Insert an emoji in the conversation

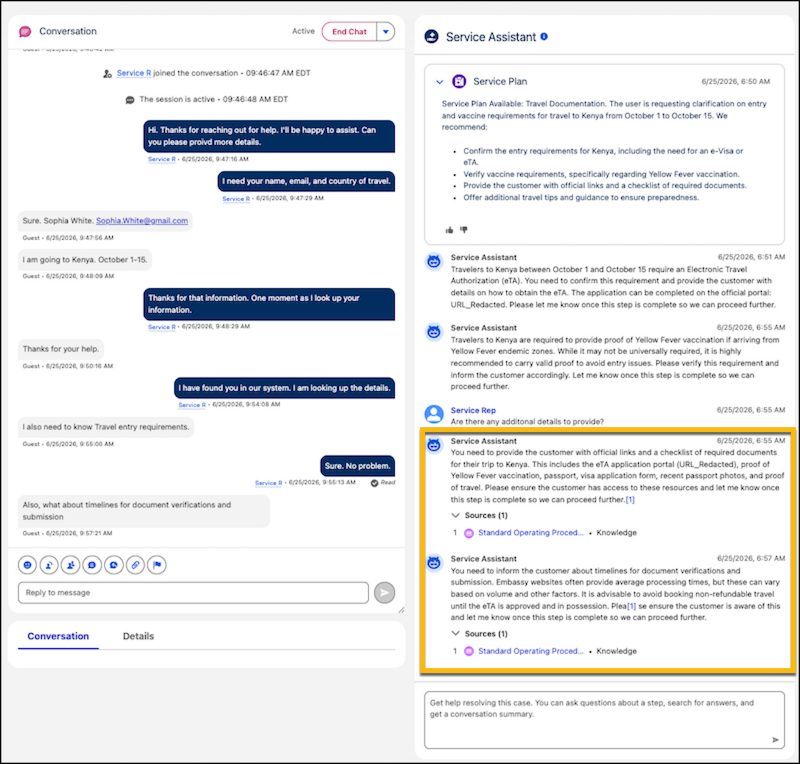point(28,565)
